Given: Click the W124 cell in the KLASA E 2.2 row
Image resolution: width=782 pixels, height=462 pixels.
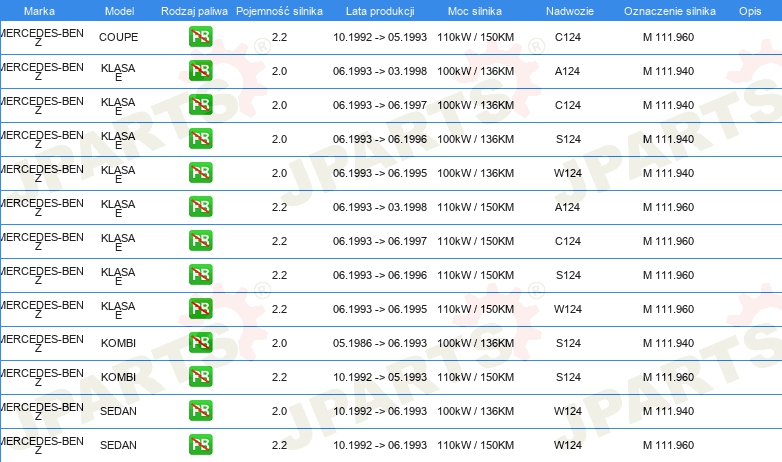Looking at the screenshot, I should 568,308.
